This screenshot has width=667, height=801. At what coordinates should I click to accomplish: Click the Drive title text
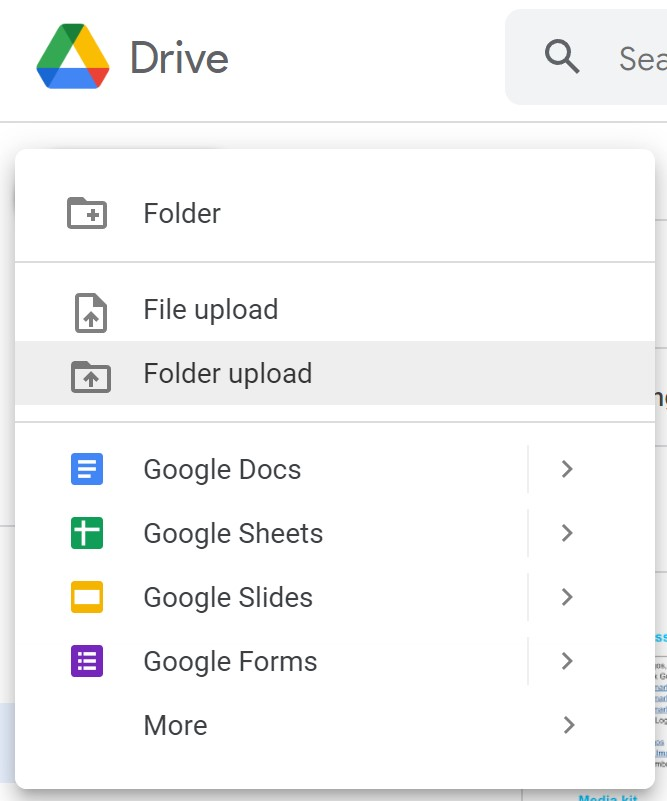click(x=179, y=58)
